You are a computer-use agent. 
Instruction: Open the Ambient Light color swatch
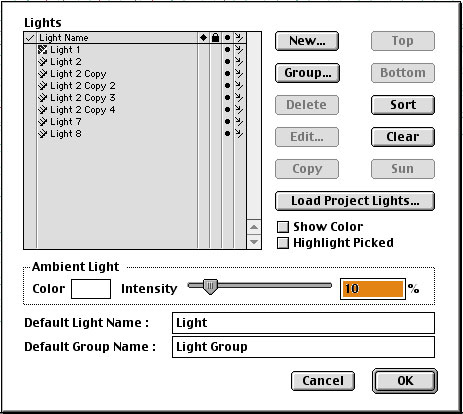(91, 289)
